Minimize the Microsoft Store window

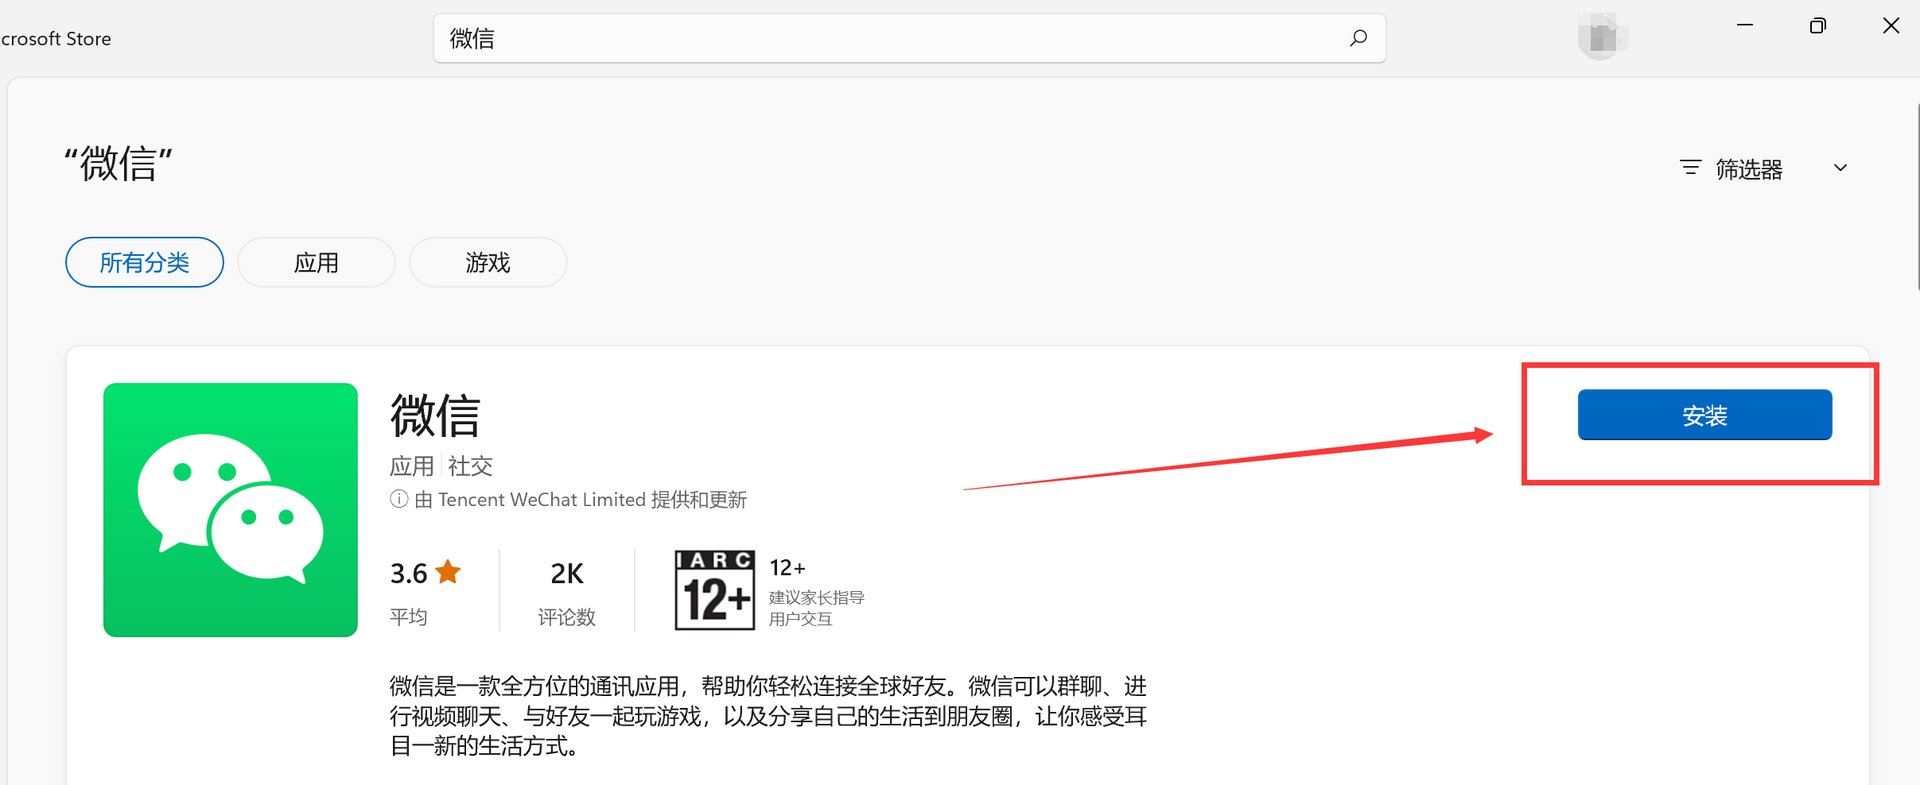(1745, 25)
